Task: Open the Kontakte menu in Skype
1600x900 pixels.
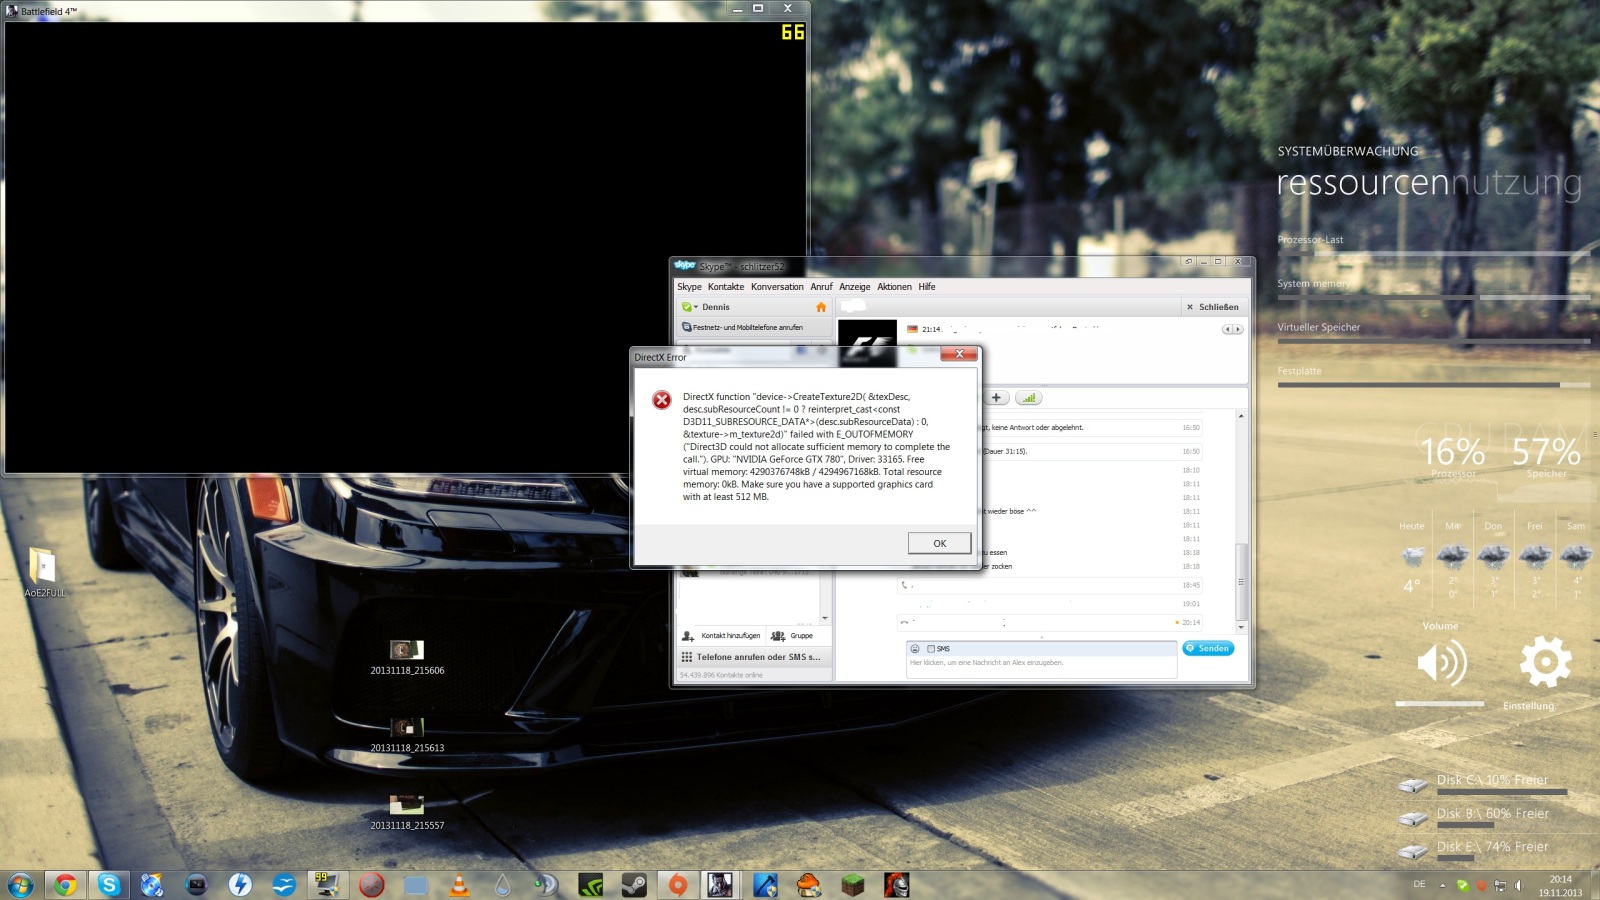Action: 726,287
